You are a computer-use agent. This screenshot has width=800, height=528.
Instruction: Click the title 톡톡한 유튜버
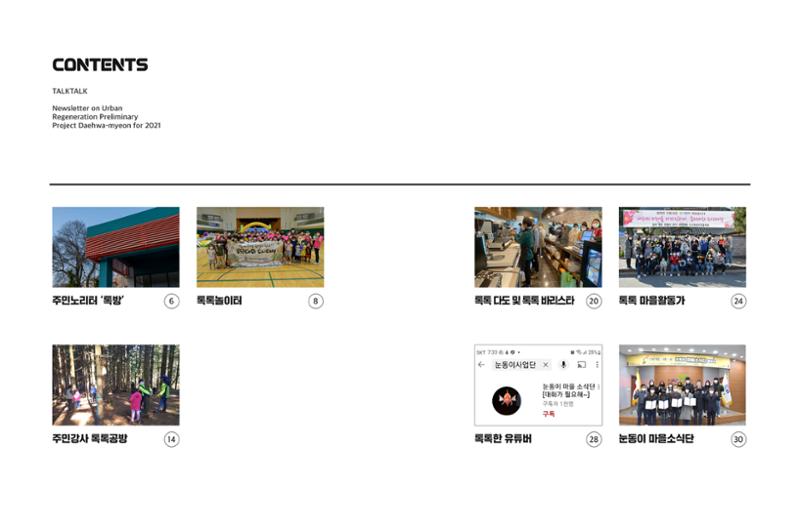pyautogui.click(x=503, y=439)
